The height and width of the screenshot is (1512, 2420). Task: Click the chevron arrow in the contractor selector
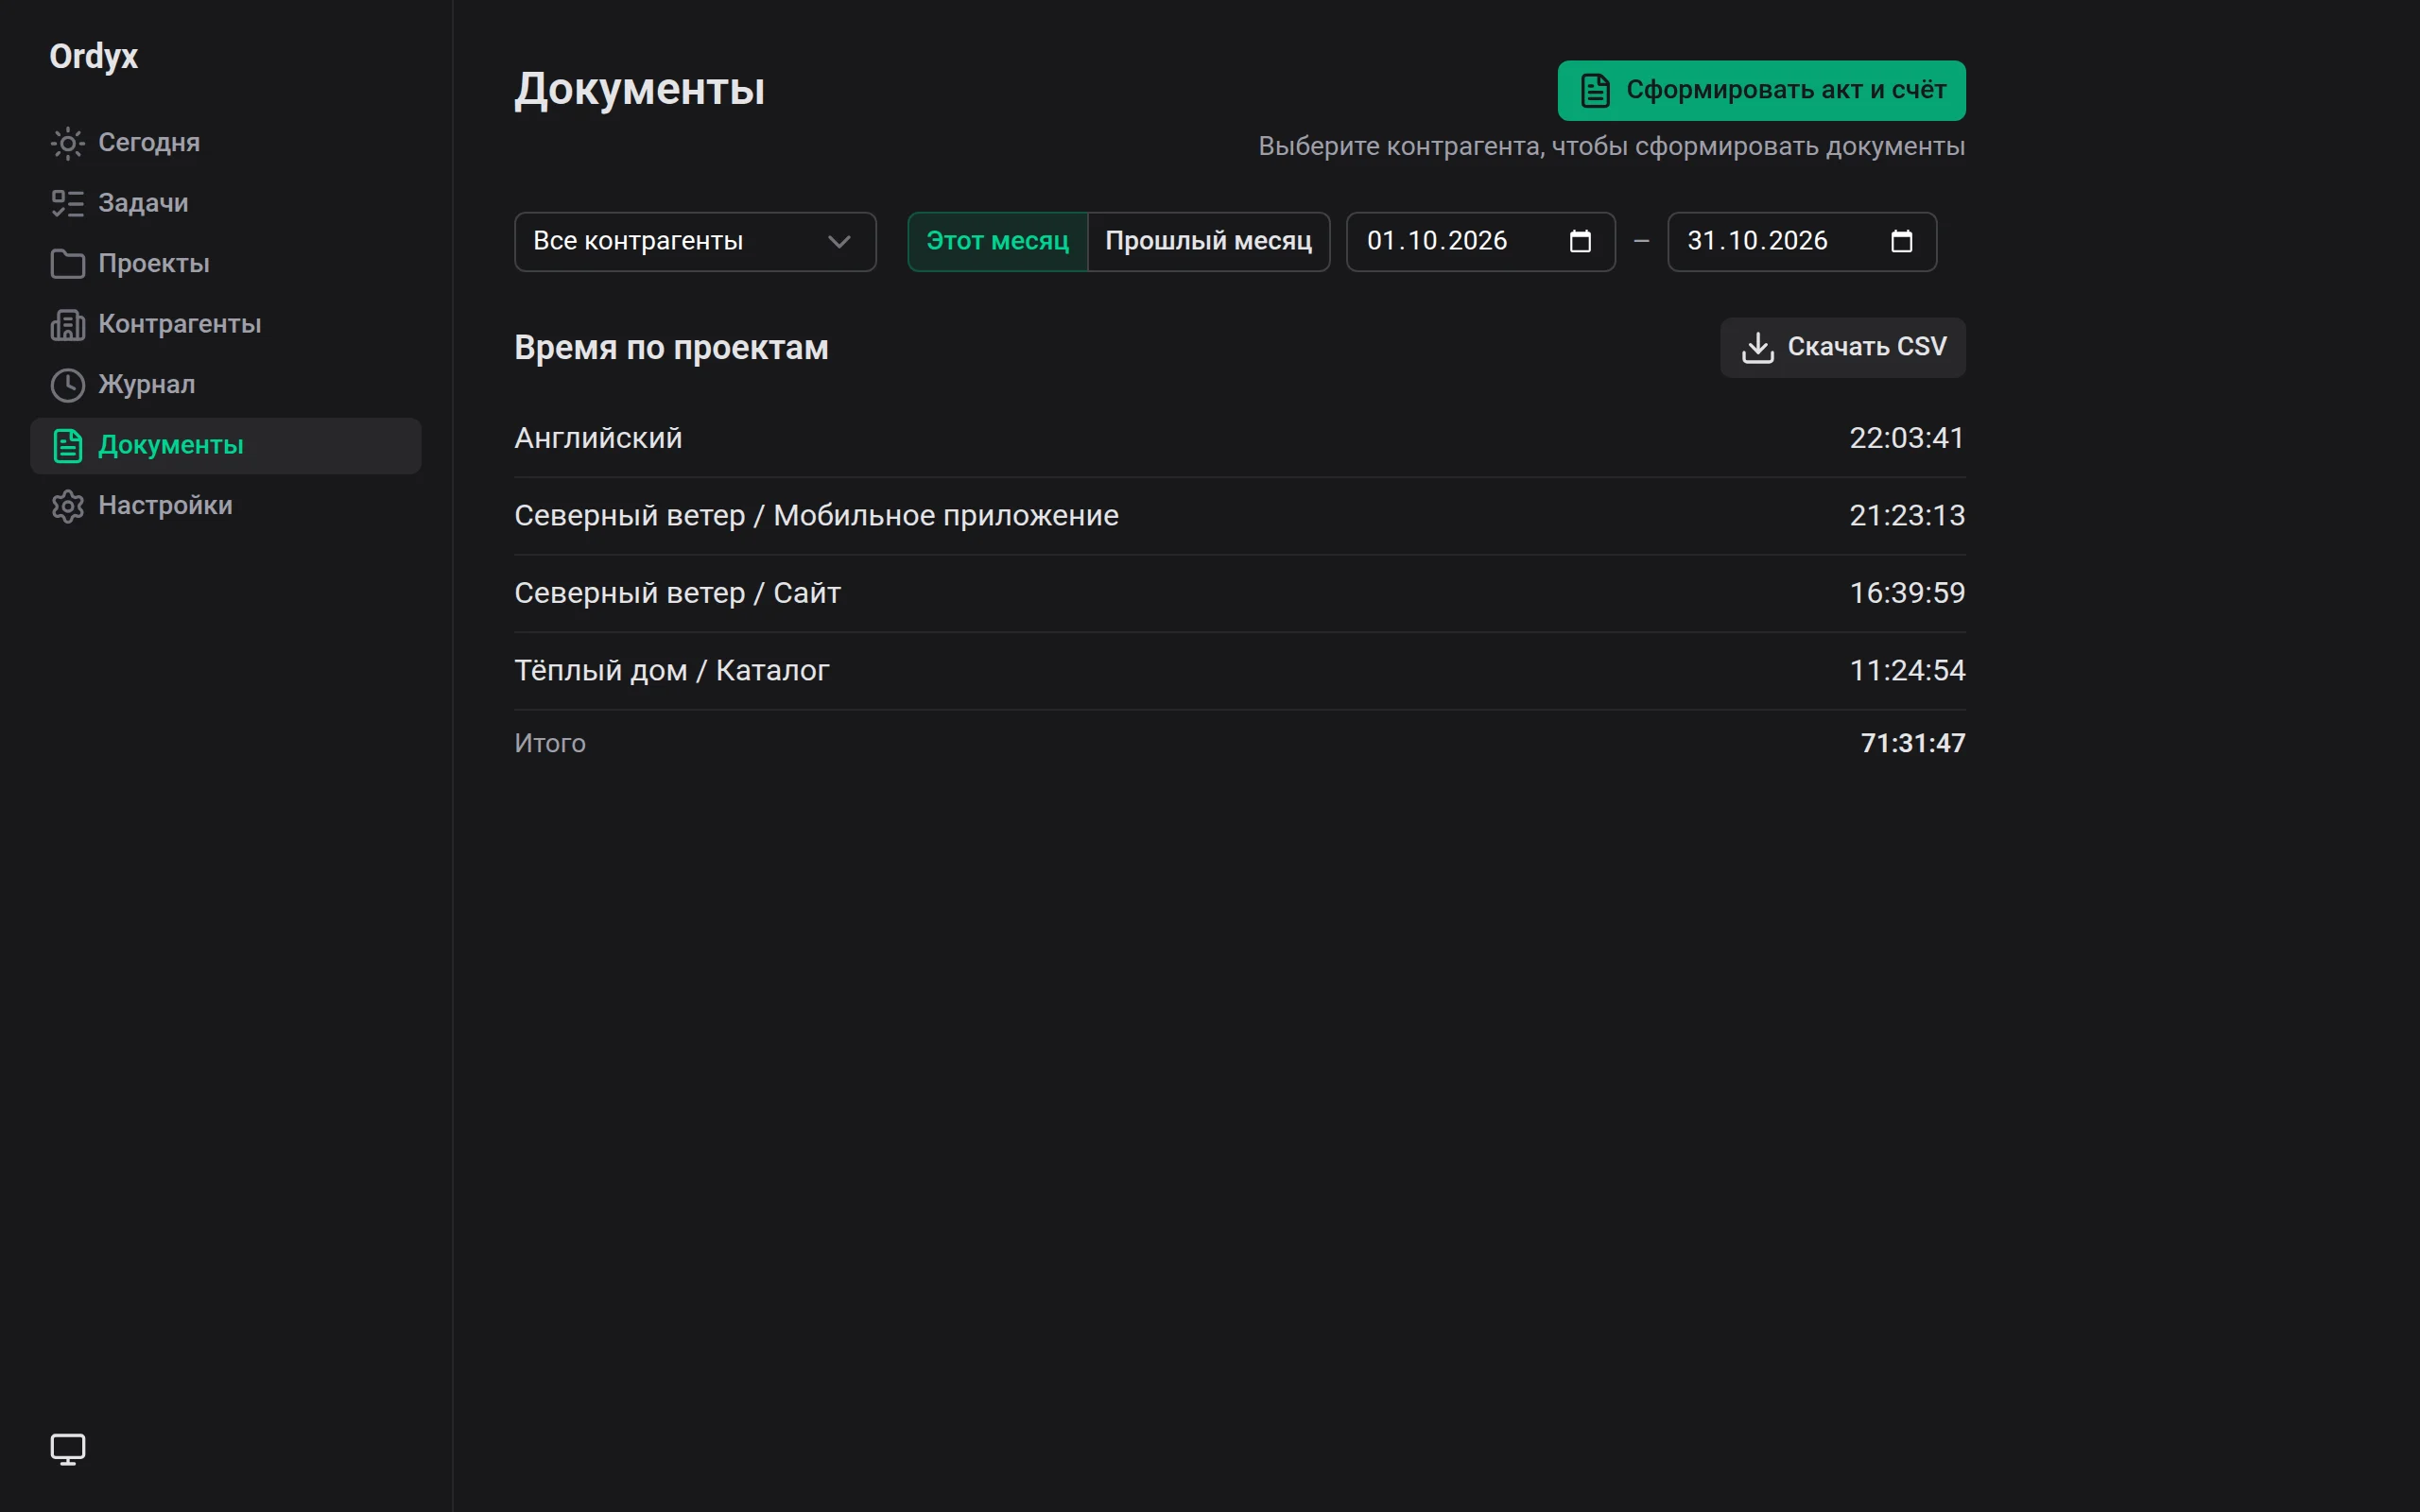(839, 242)
